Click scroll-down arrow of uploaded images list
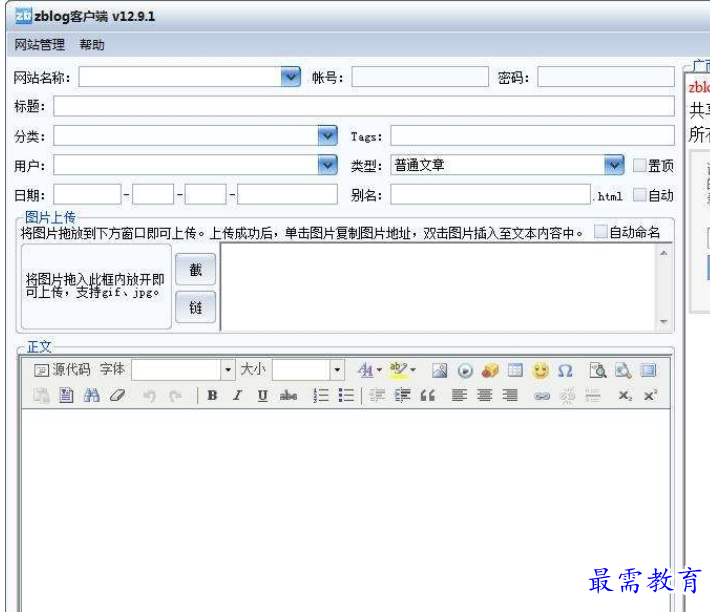The height and width of the screenshot is (612, 710). point(664,322)
